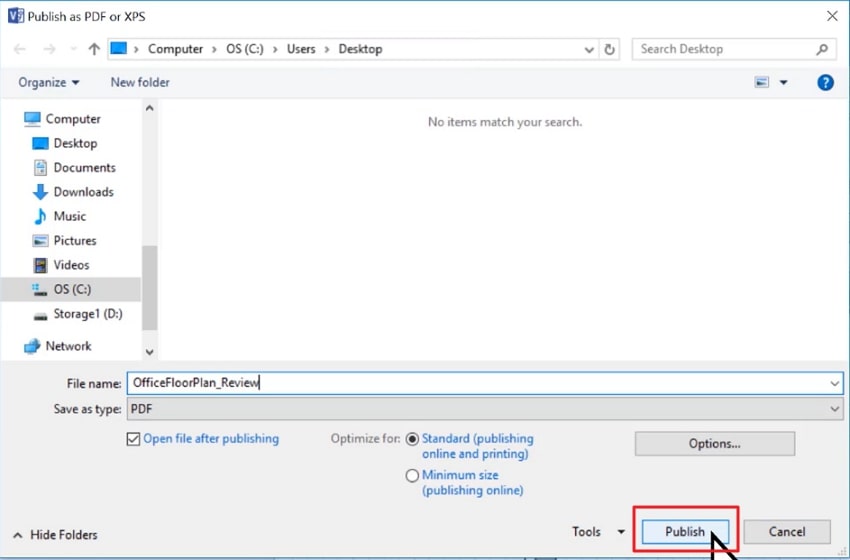Expand the address bar history dropdown
This screenshot has width=850, height=560.
(x=589, y=50)
